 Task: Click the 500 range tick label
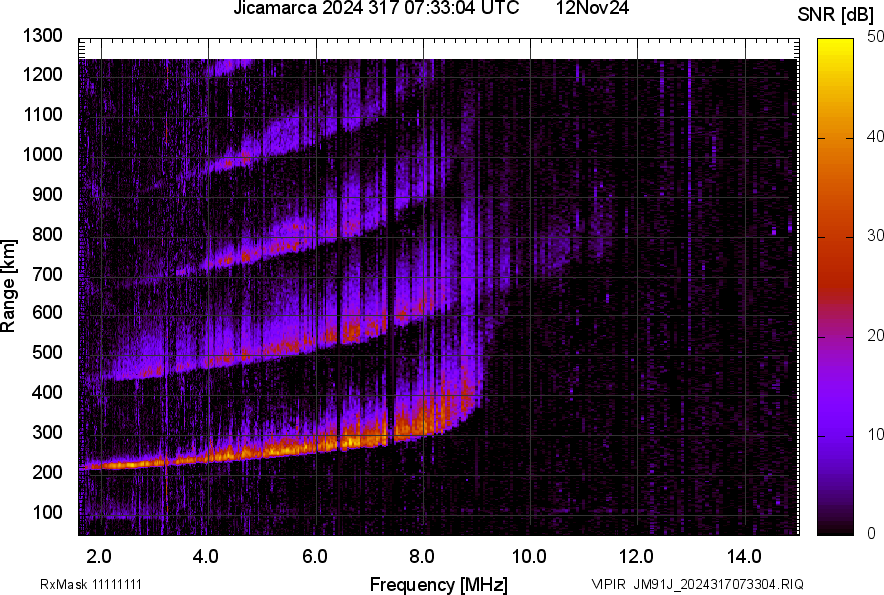48,353
